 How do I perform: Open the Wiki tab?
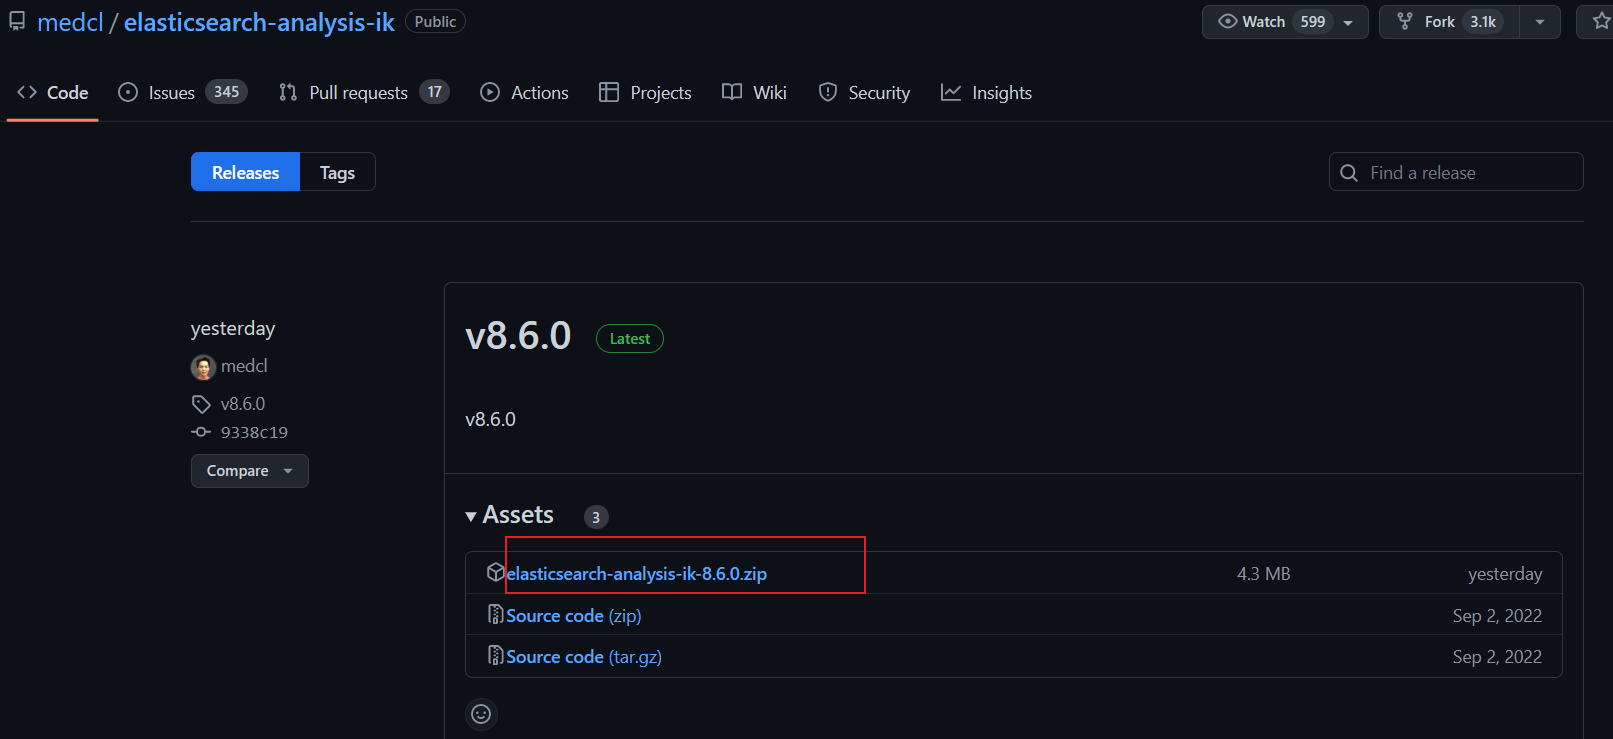pyautogui.click(x=754, y=93)
